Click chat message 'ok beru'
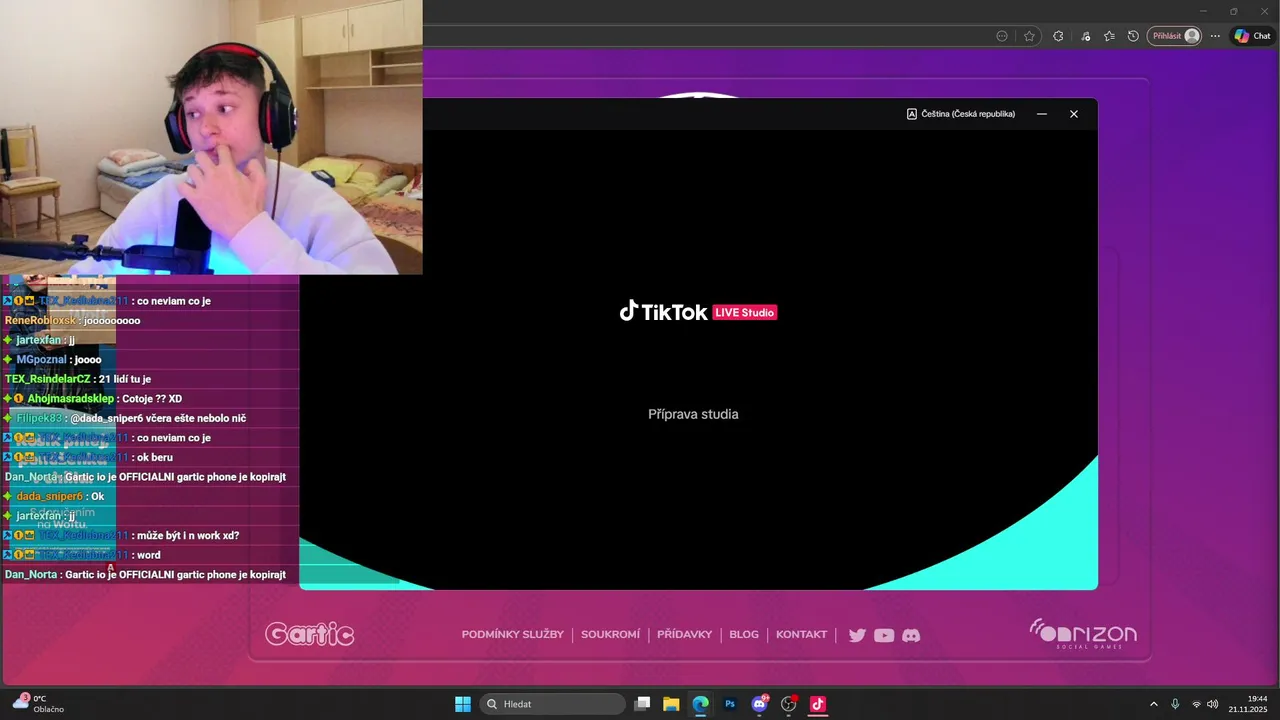The image size is (1280, 720). tap(155, 457)
